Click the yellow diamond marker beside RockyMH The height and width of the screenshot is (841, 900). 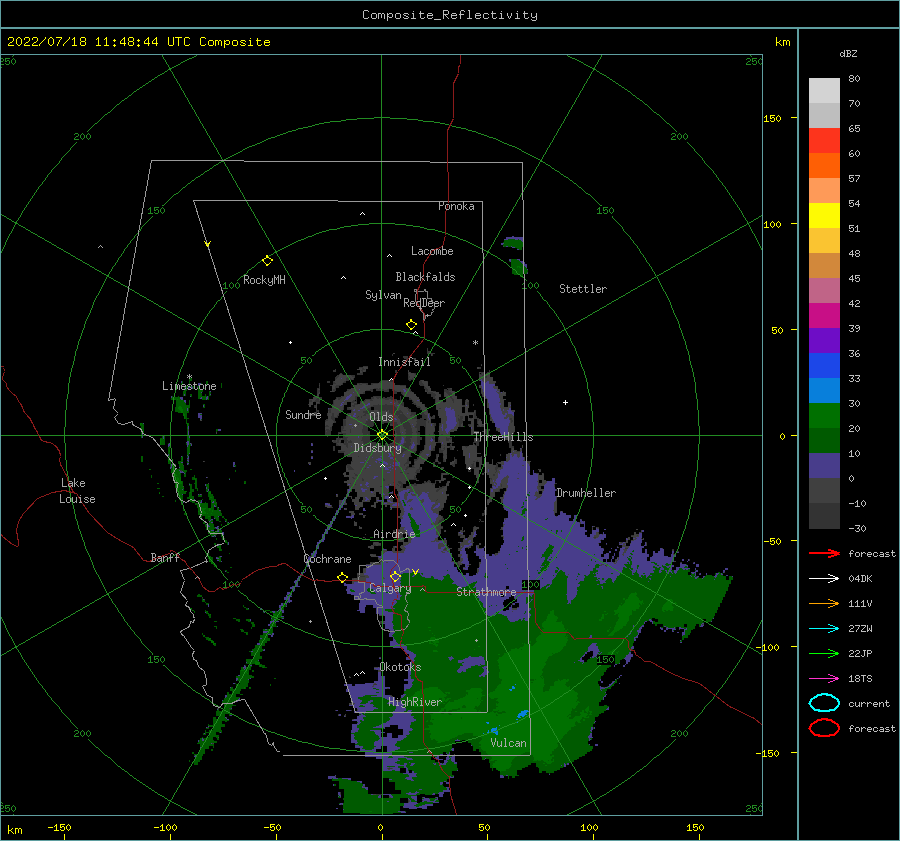point(267,261)
